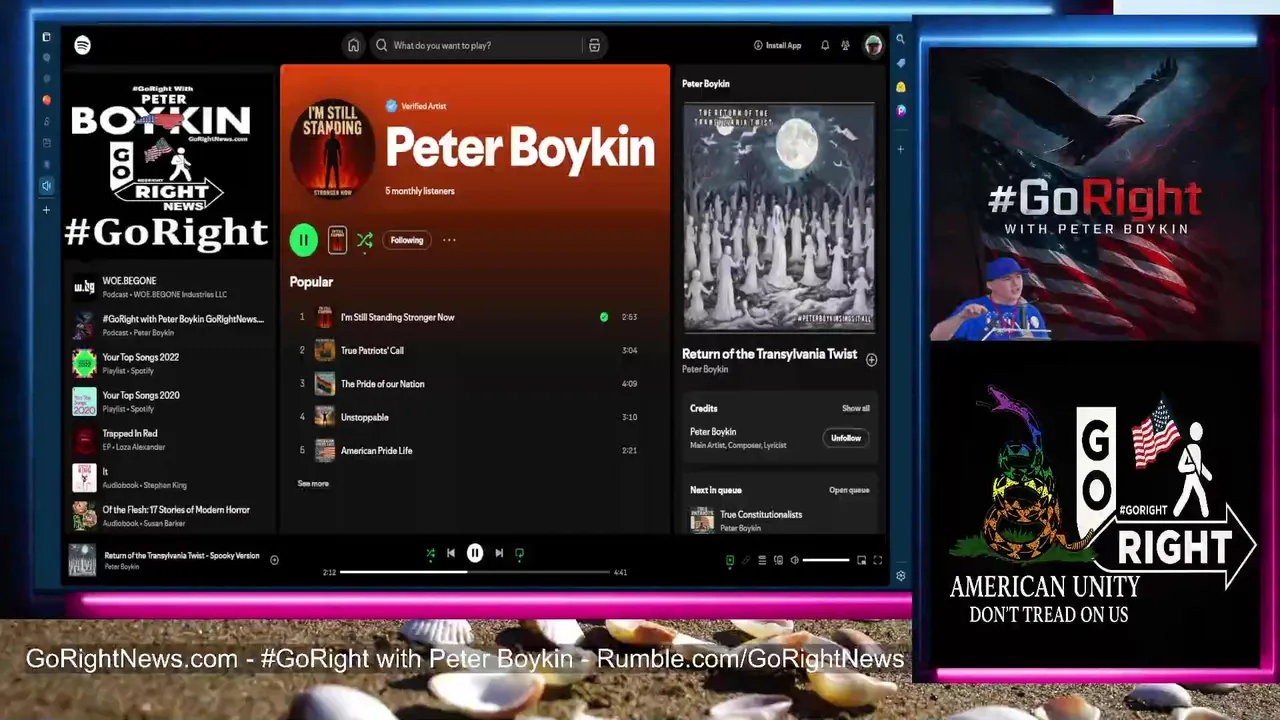
Task: Open the Queue icon in player bar
Action: (x=762, y=560)
